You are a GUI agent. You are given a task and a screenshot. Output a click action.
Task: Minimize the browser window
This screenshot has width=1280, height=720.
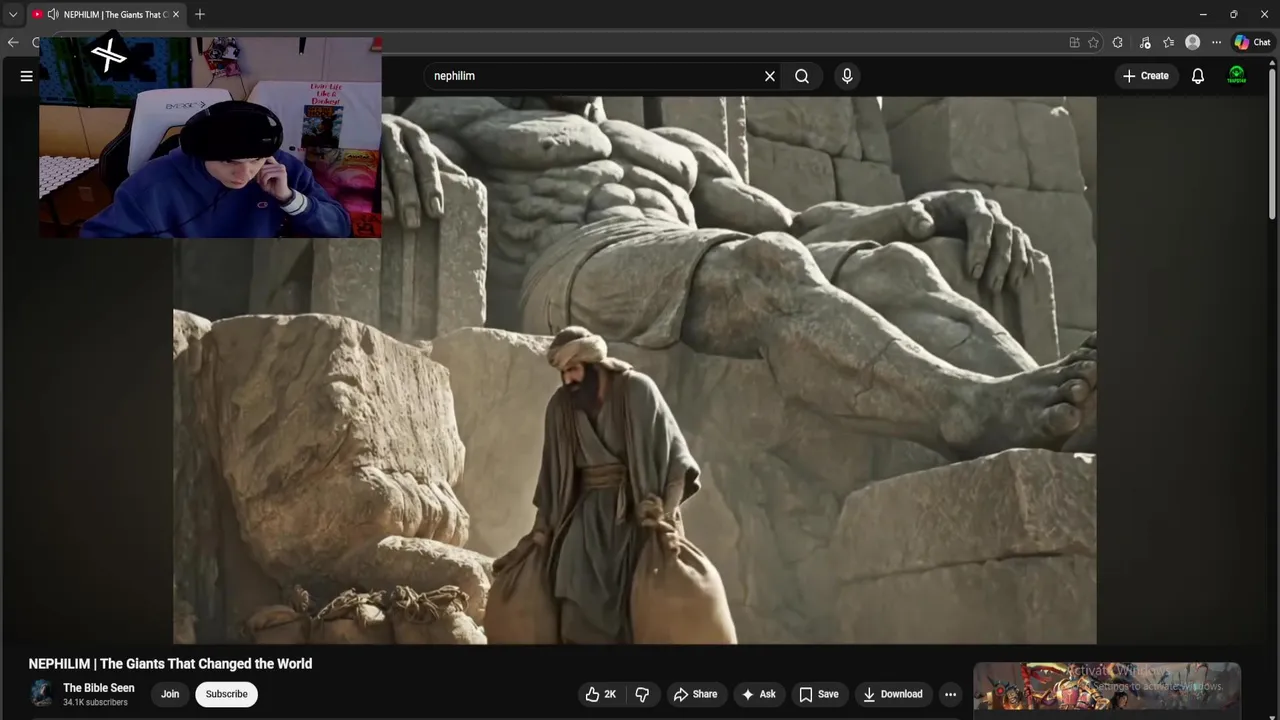pyautogui.click(x=1202, y=14)
